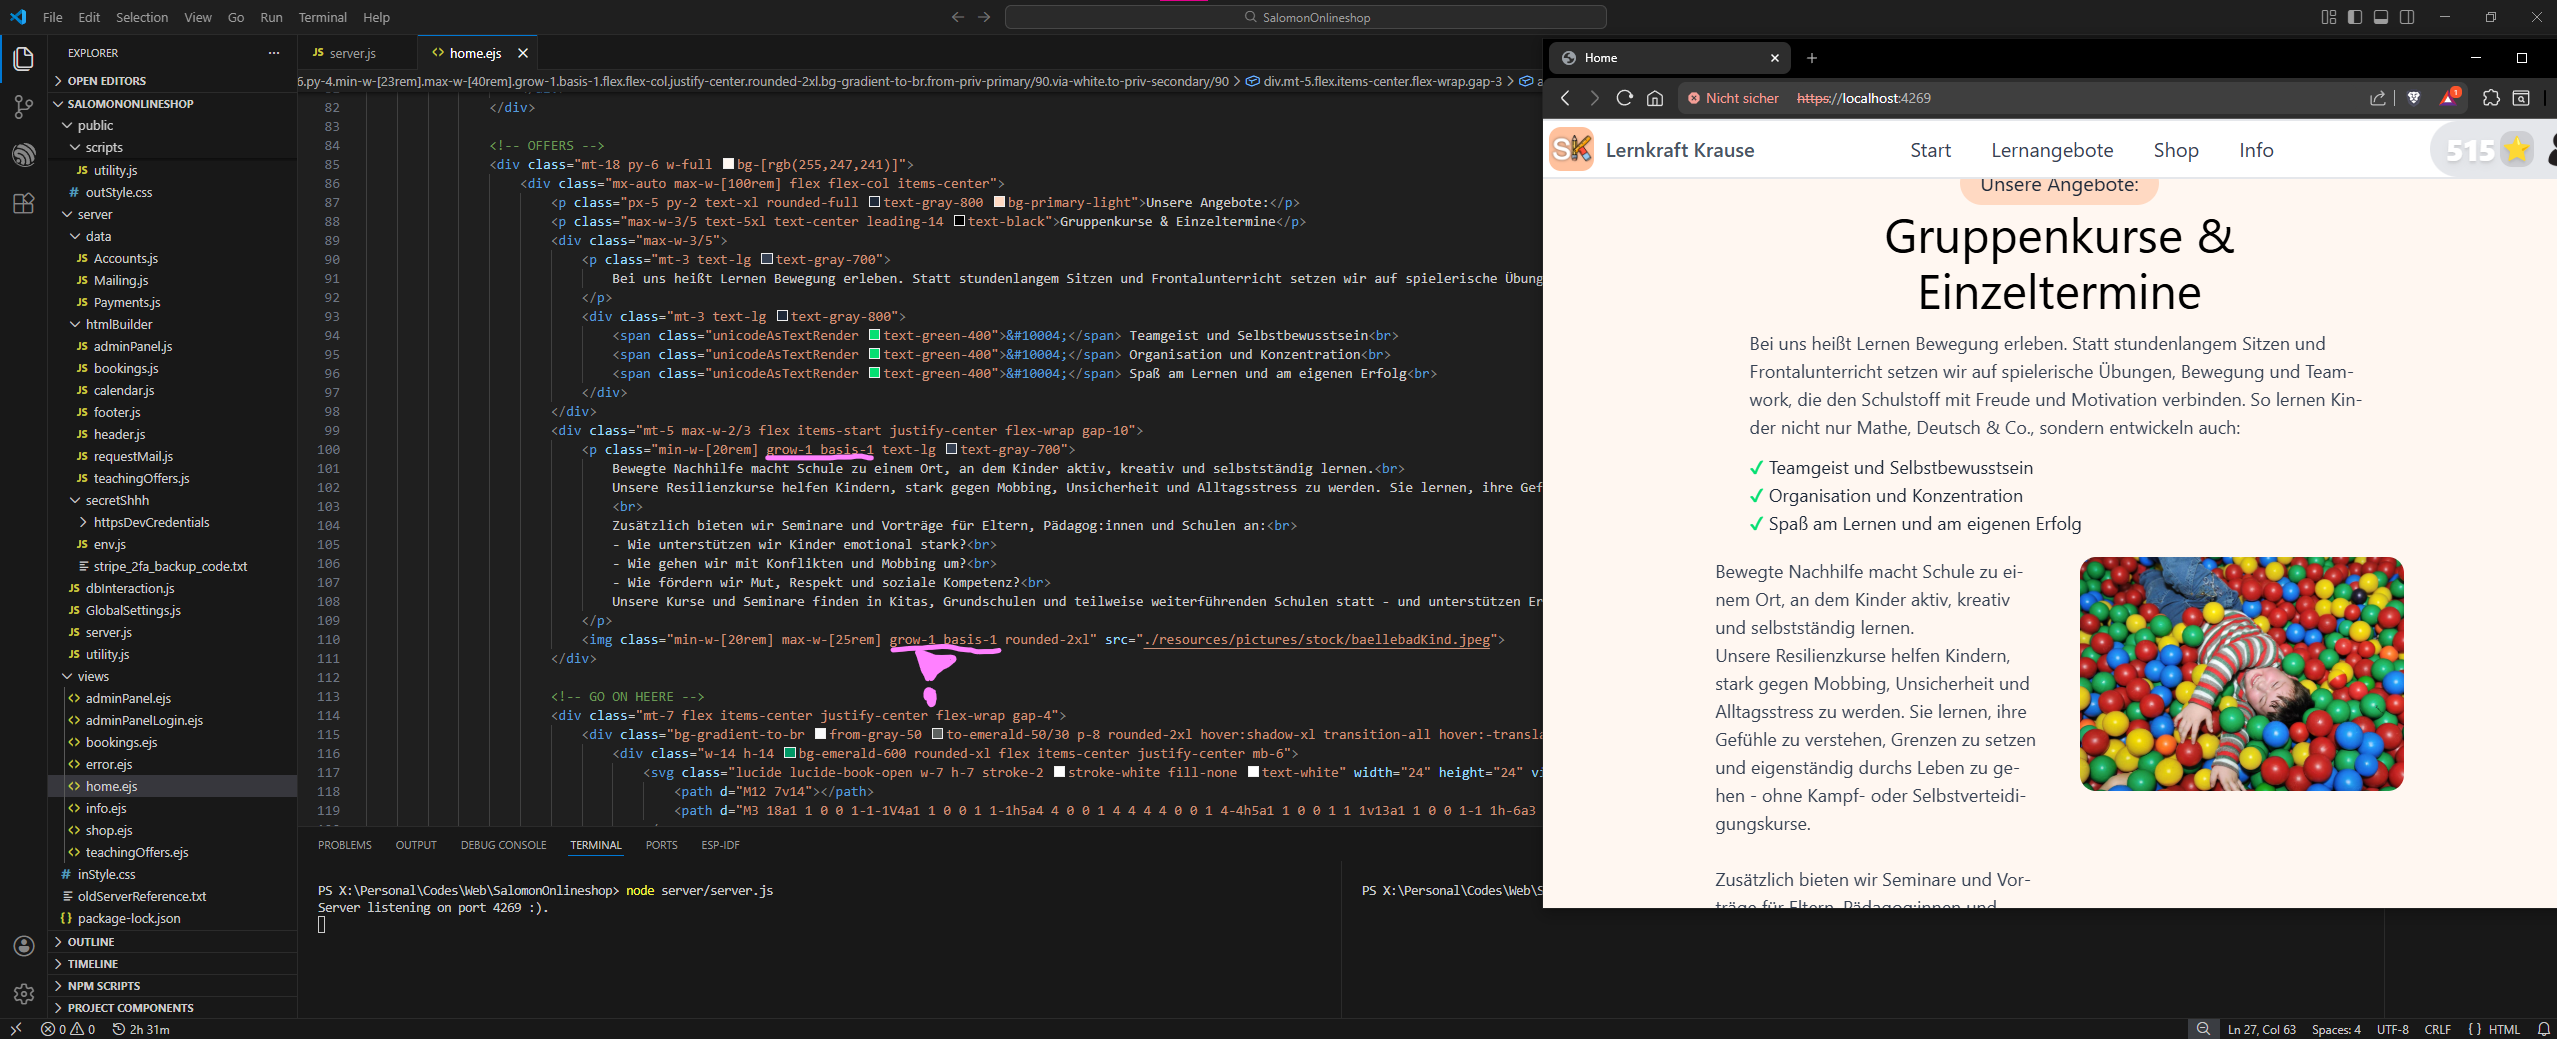Open the ESP-IDF Espressif sidebar view

(24, 155)
